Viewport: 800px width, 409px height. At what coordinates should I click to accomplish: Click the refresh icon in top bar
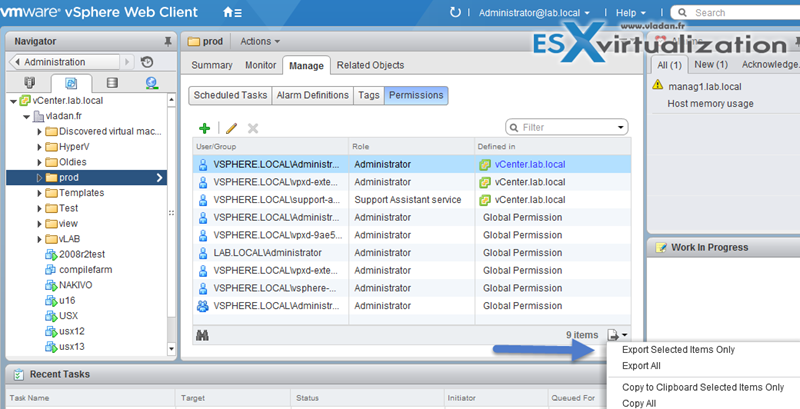tap(455, 13)
